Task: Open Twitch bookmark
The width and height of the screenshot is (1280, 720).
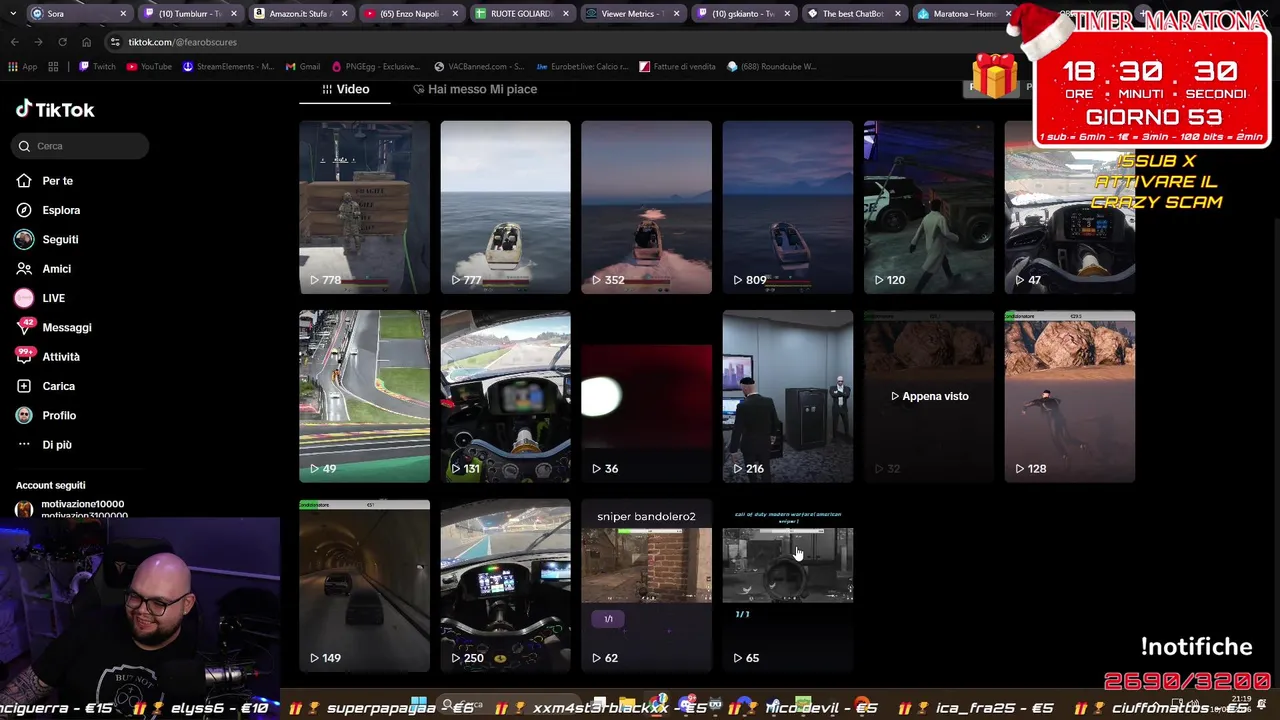Action: tap(97, 67)
